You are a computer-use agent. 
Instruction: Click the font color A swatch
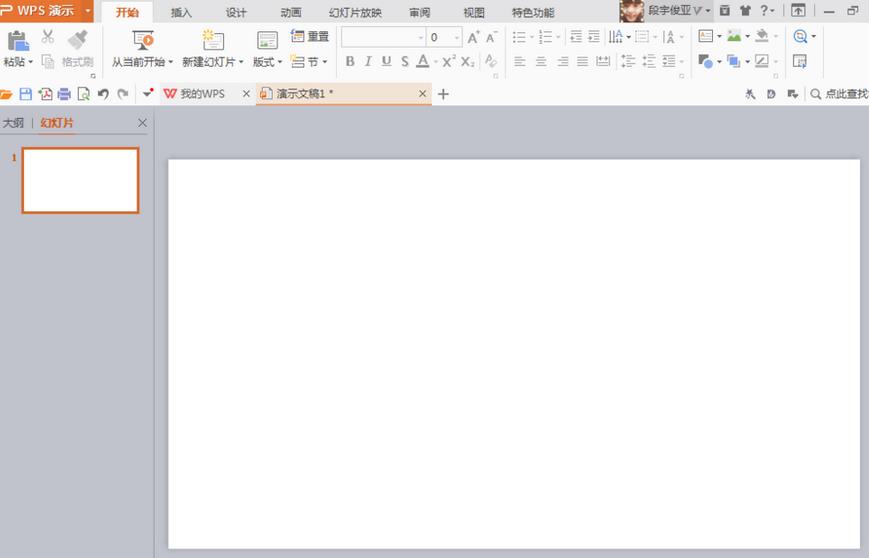point(423,62)
